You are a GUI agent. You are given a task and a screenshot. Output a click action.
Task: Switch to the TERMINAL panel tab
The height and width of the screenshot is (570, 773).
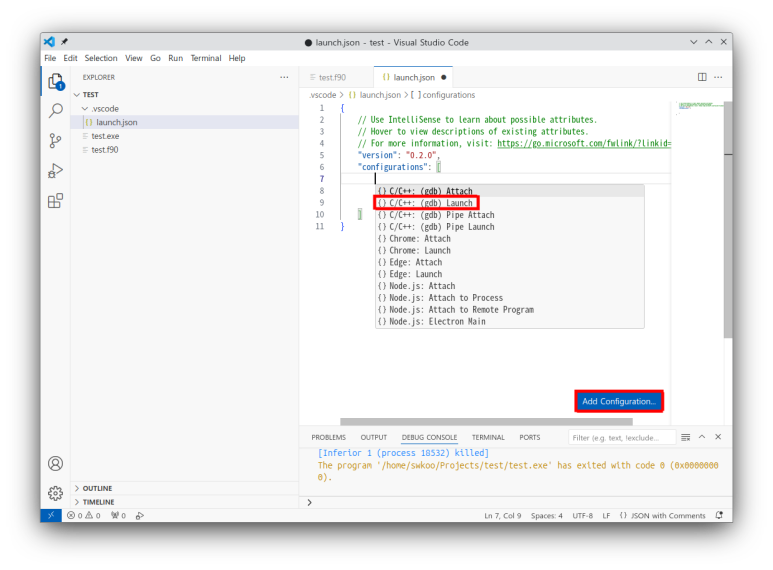[x=488, y=437]
